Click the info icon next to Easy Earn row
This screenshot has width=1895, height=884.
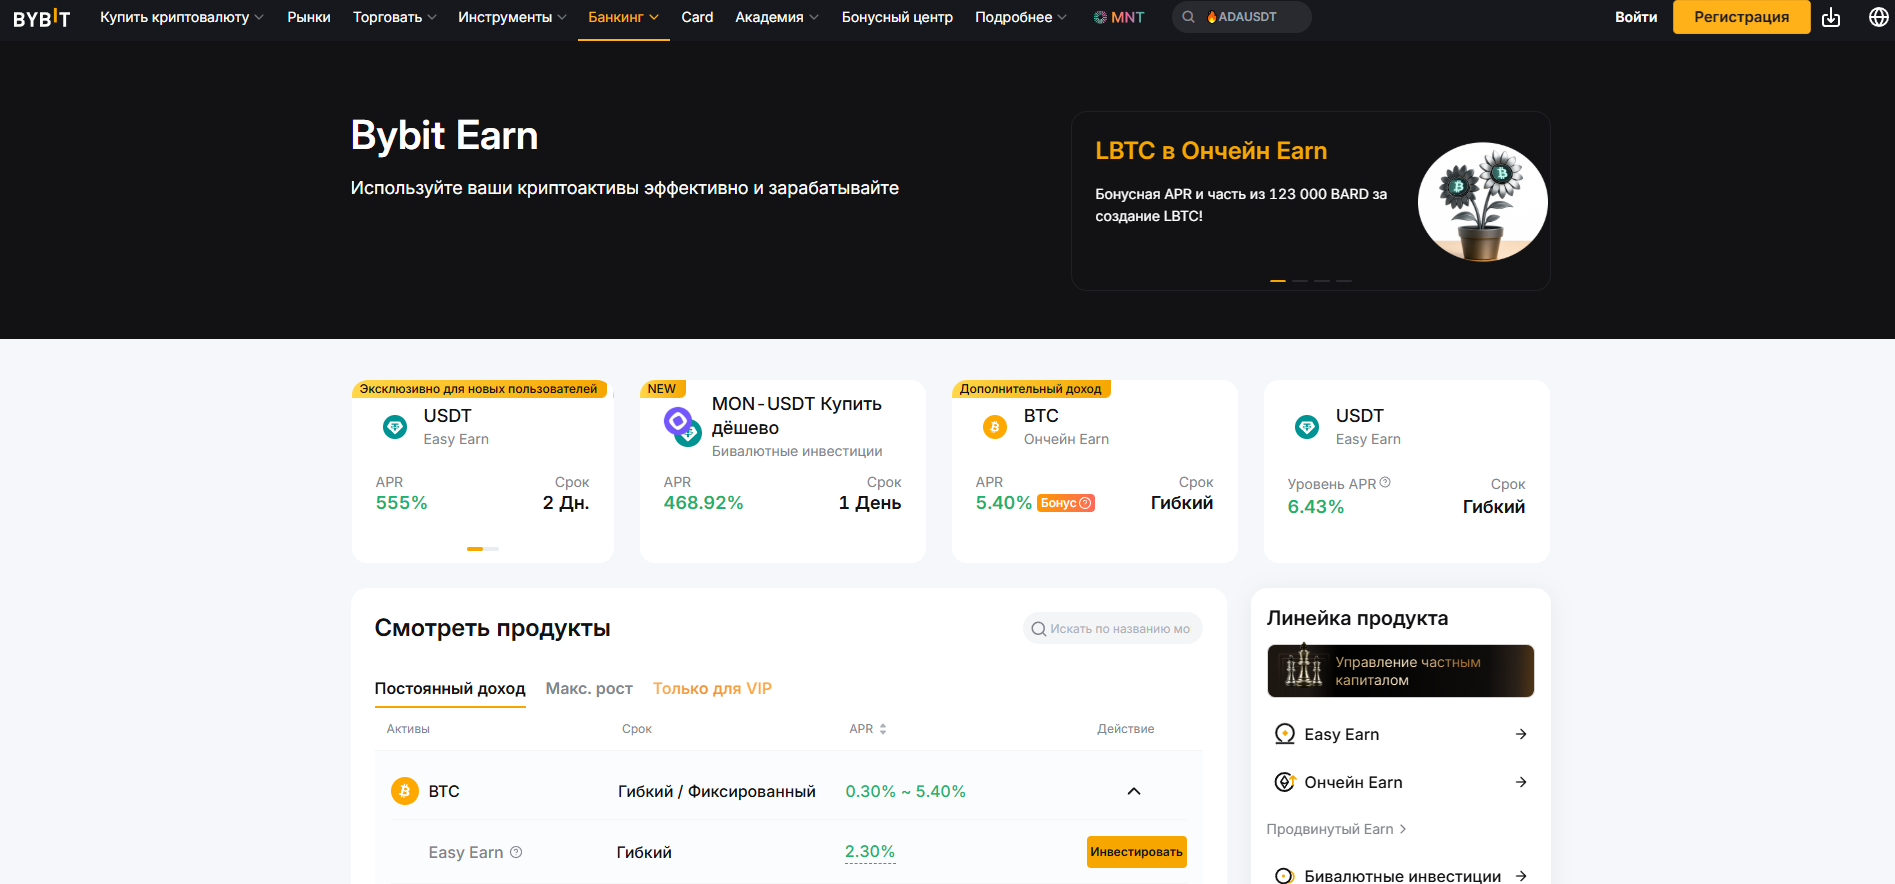(x=516, y=852)
